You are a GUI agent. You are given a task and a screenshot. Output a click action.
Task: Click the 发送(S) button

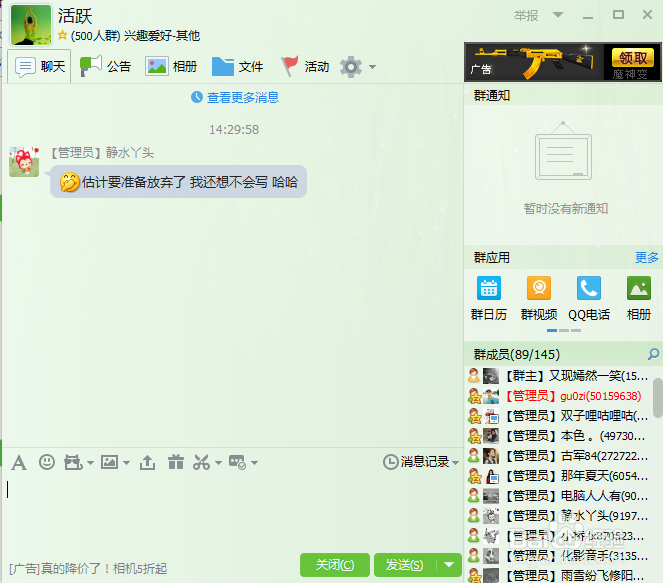[x=405, y=565]
